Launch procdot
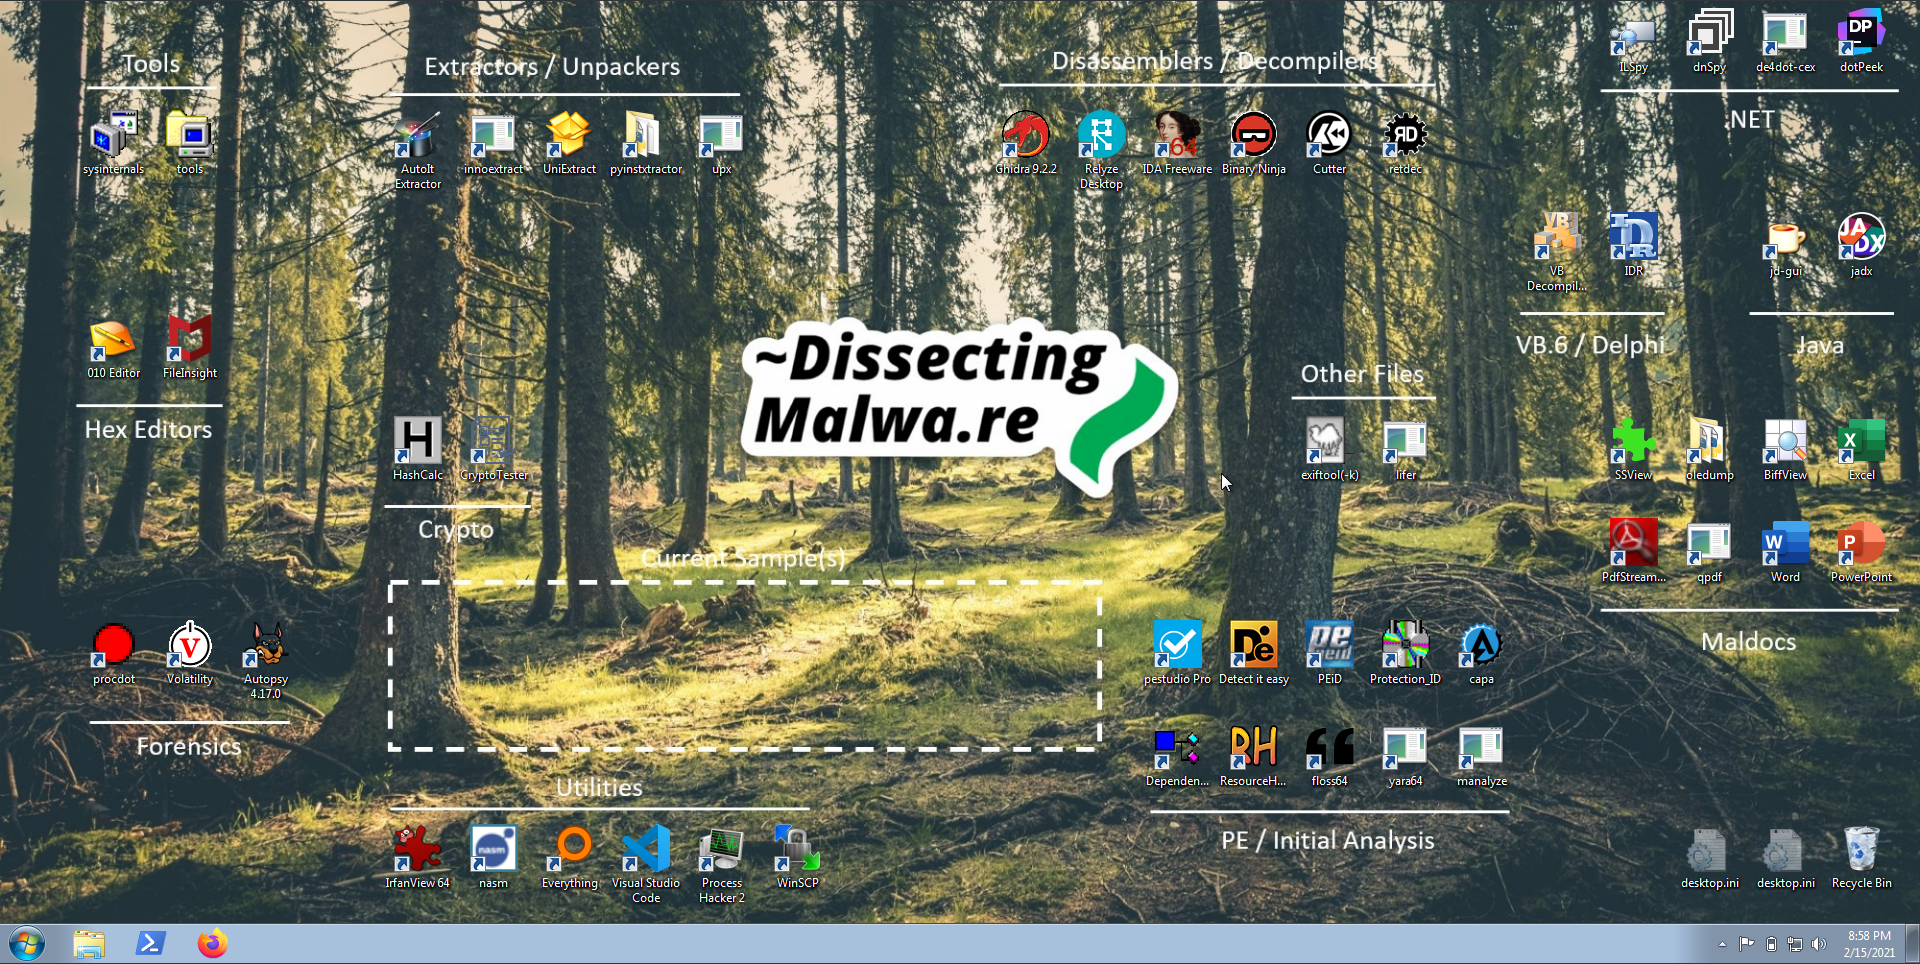Screen dimensions: 1920x964 (113, 653)
